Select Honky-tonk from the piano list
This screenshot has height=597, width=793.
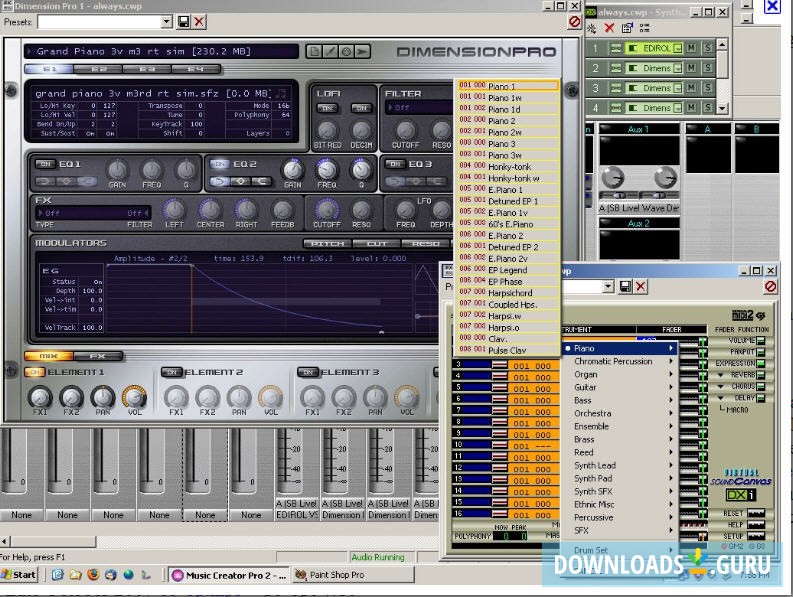[x=509, y=167]
